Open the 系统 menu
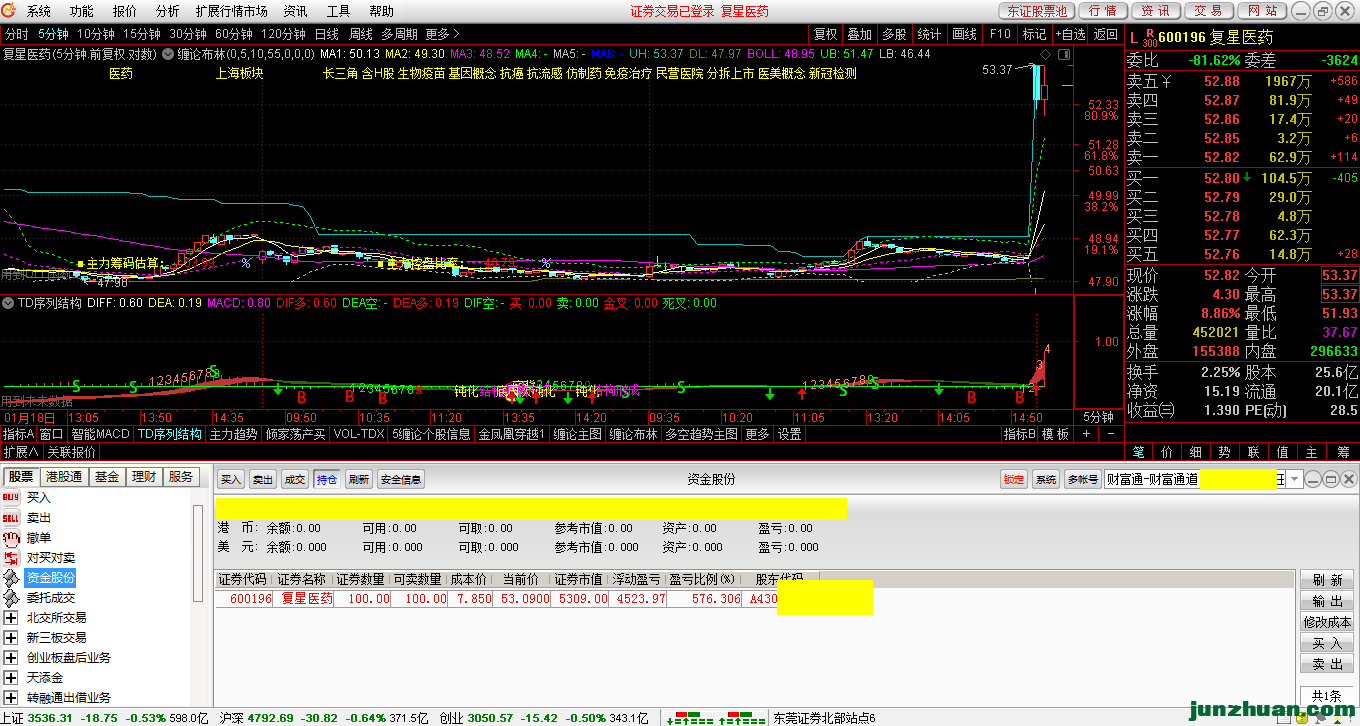The width and height of the screenshot is (1360, 726). (39, 11)
